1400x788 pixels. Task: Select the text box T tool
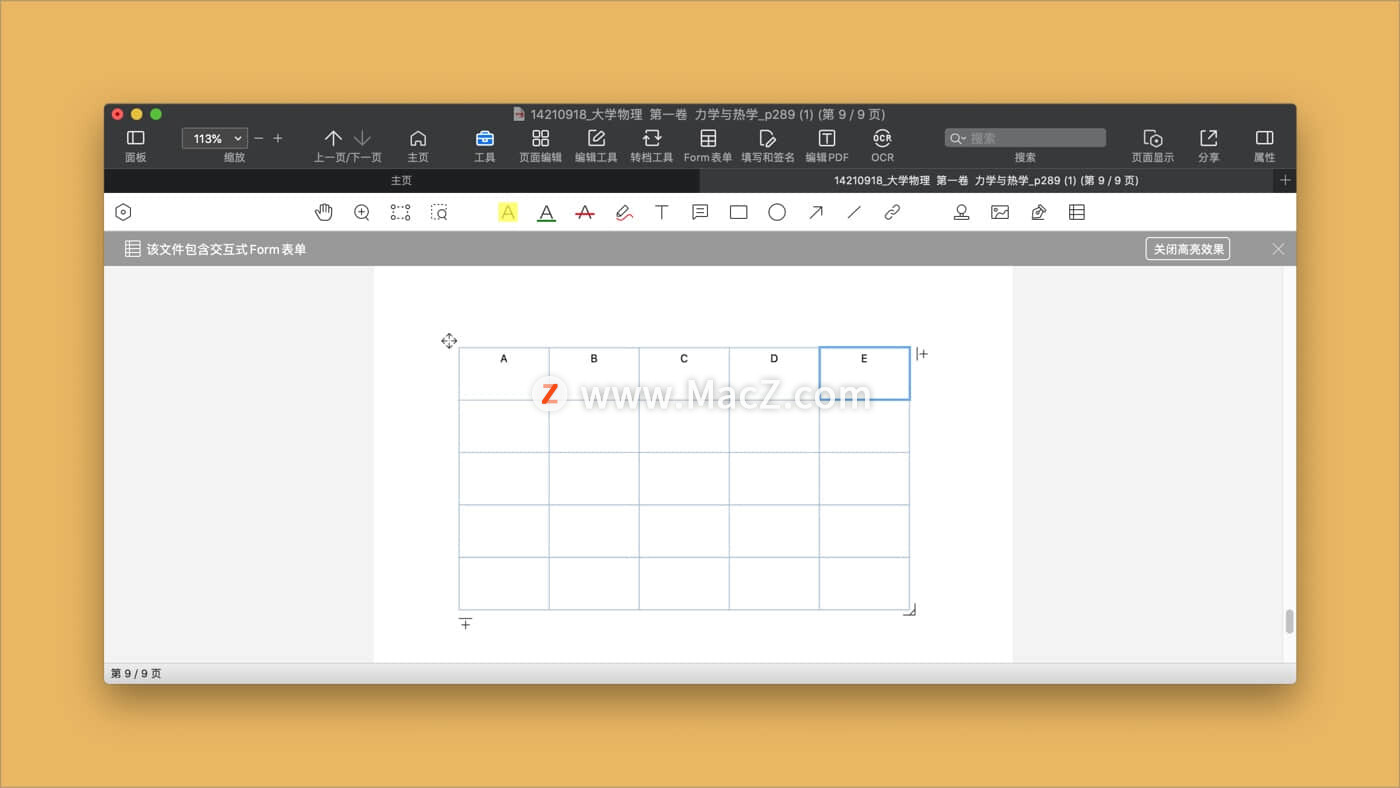tap(662, 212)
